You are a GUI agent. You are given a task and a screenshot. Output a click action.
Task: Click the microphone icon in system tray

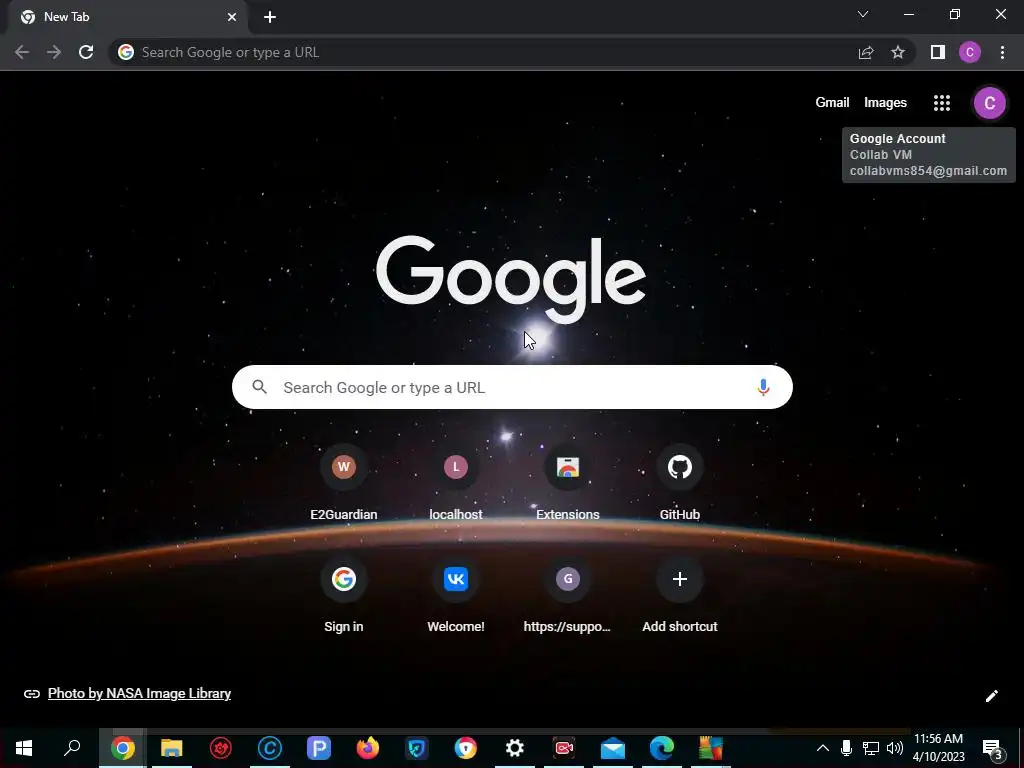pos(846,748)
